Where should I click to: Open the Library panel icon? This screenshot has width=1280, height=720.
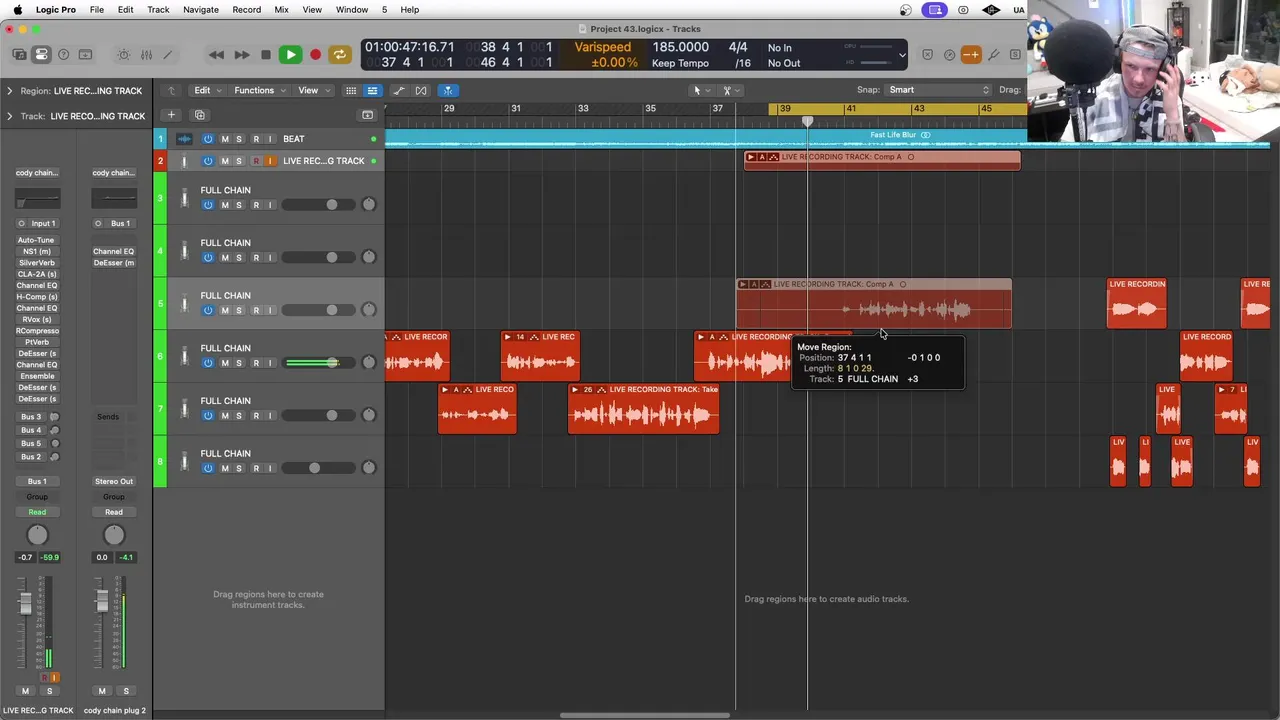point(19,55)
